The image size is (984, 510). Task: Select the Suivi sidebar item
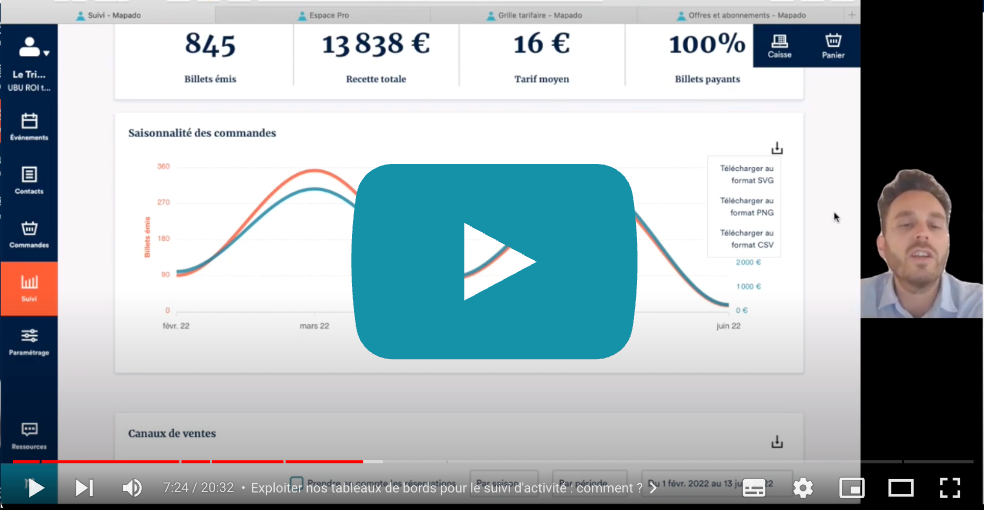29,289
